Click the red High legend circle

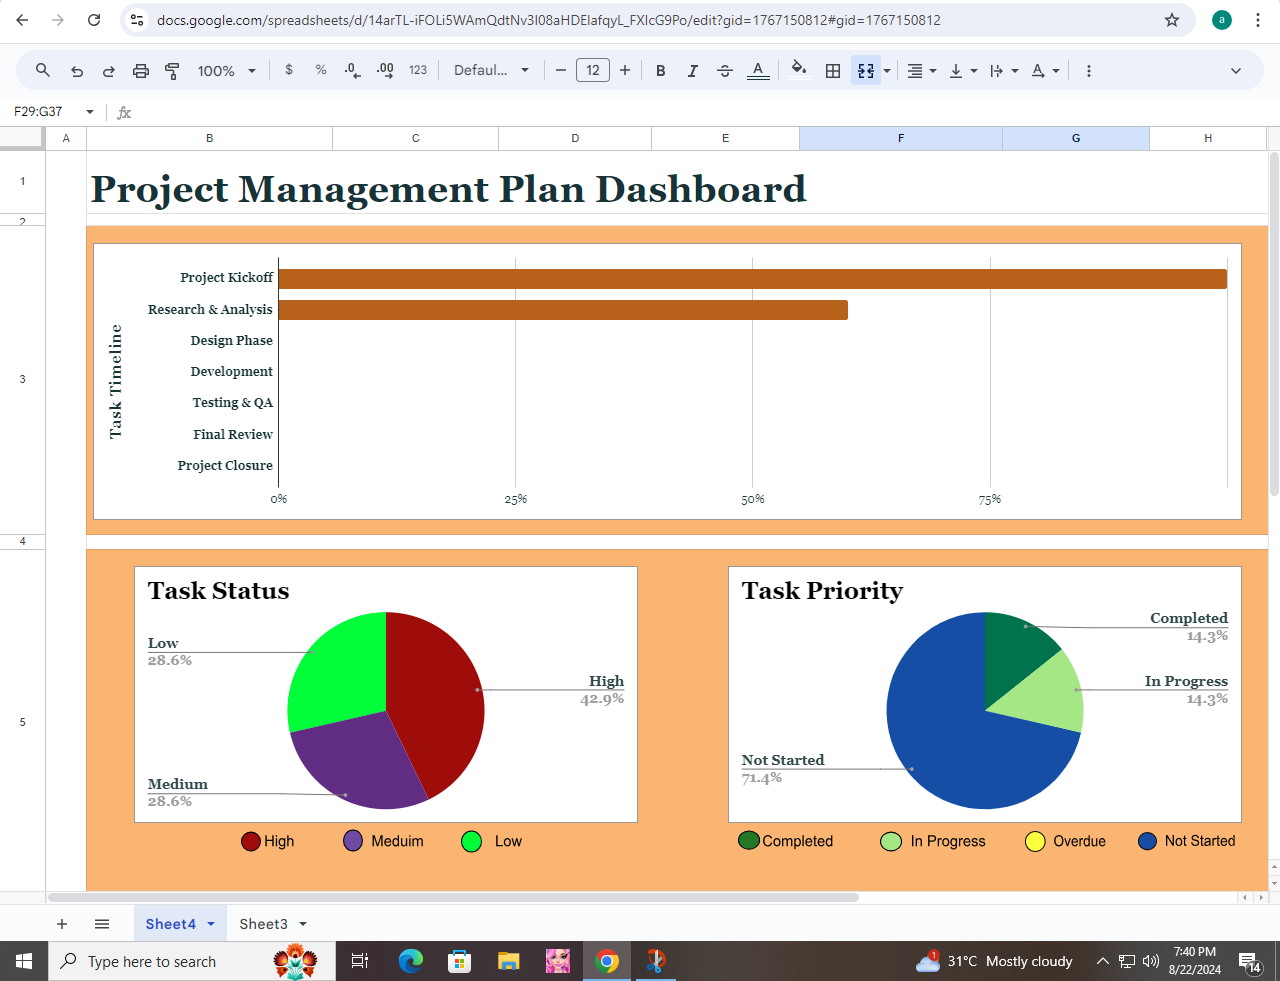(251, 841)
